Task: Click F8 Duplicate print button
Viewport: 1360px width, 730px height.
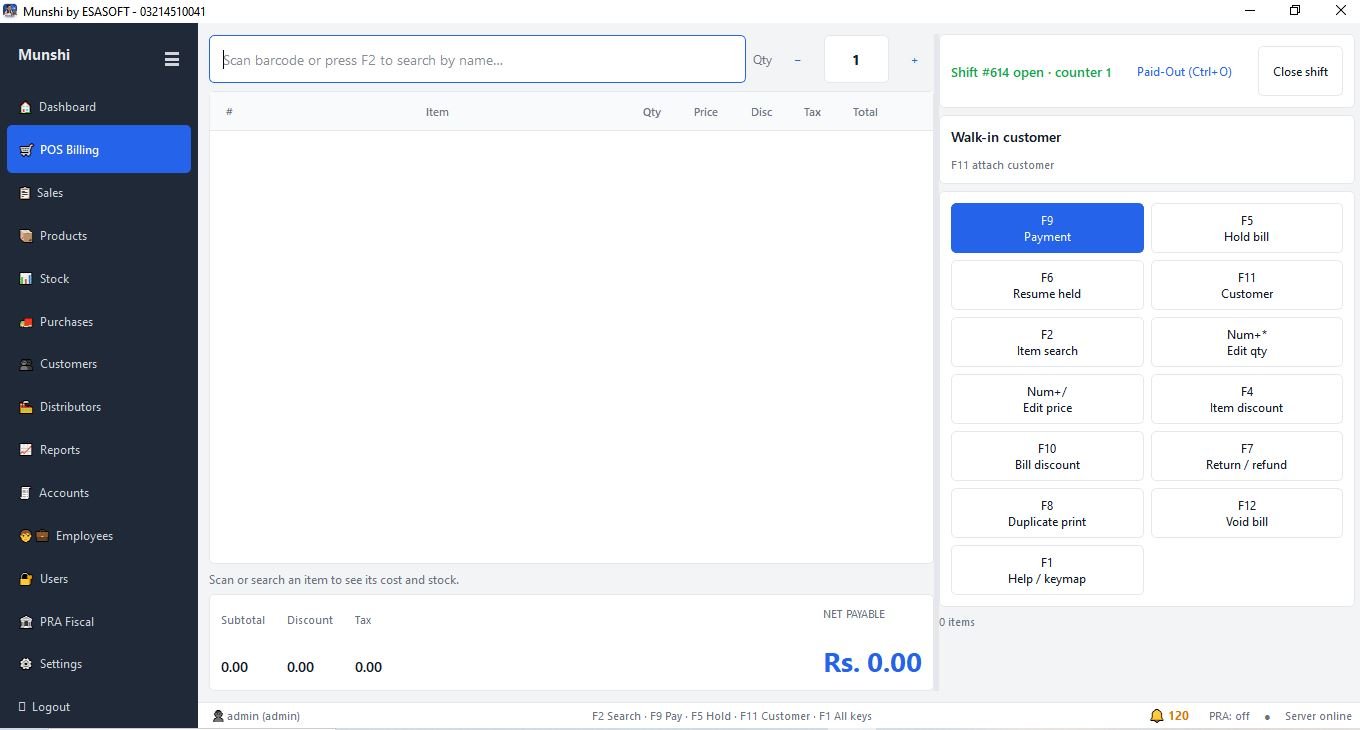Action: click(x=1047, y=513)
